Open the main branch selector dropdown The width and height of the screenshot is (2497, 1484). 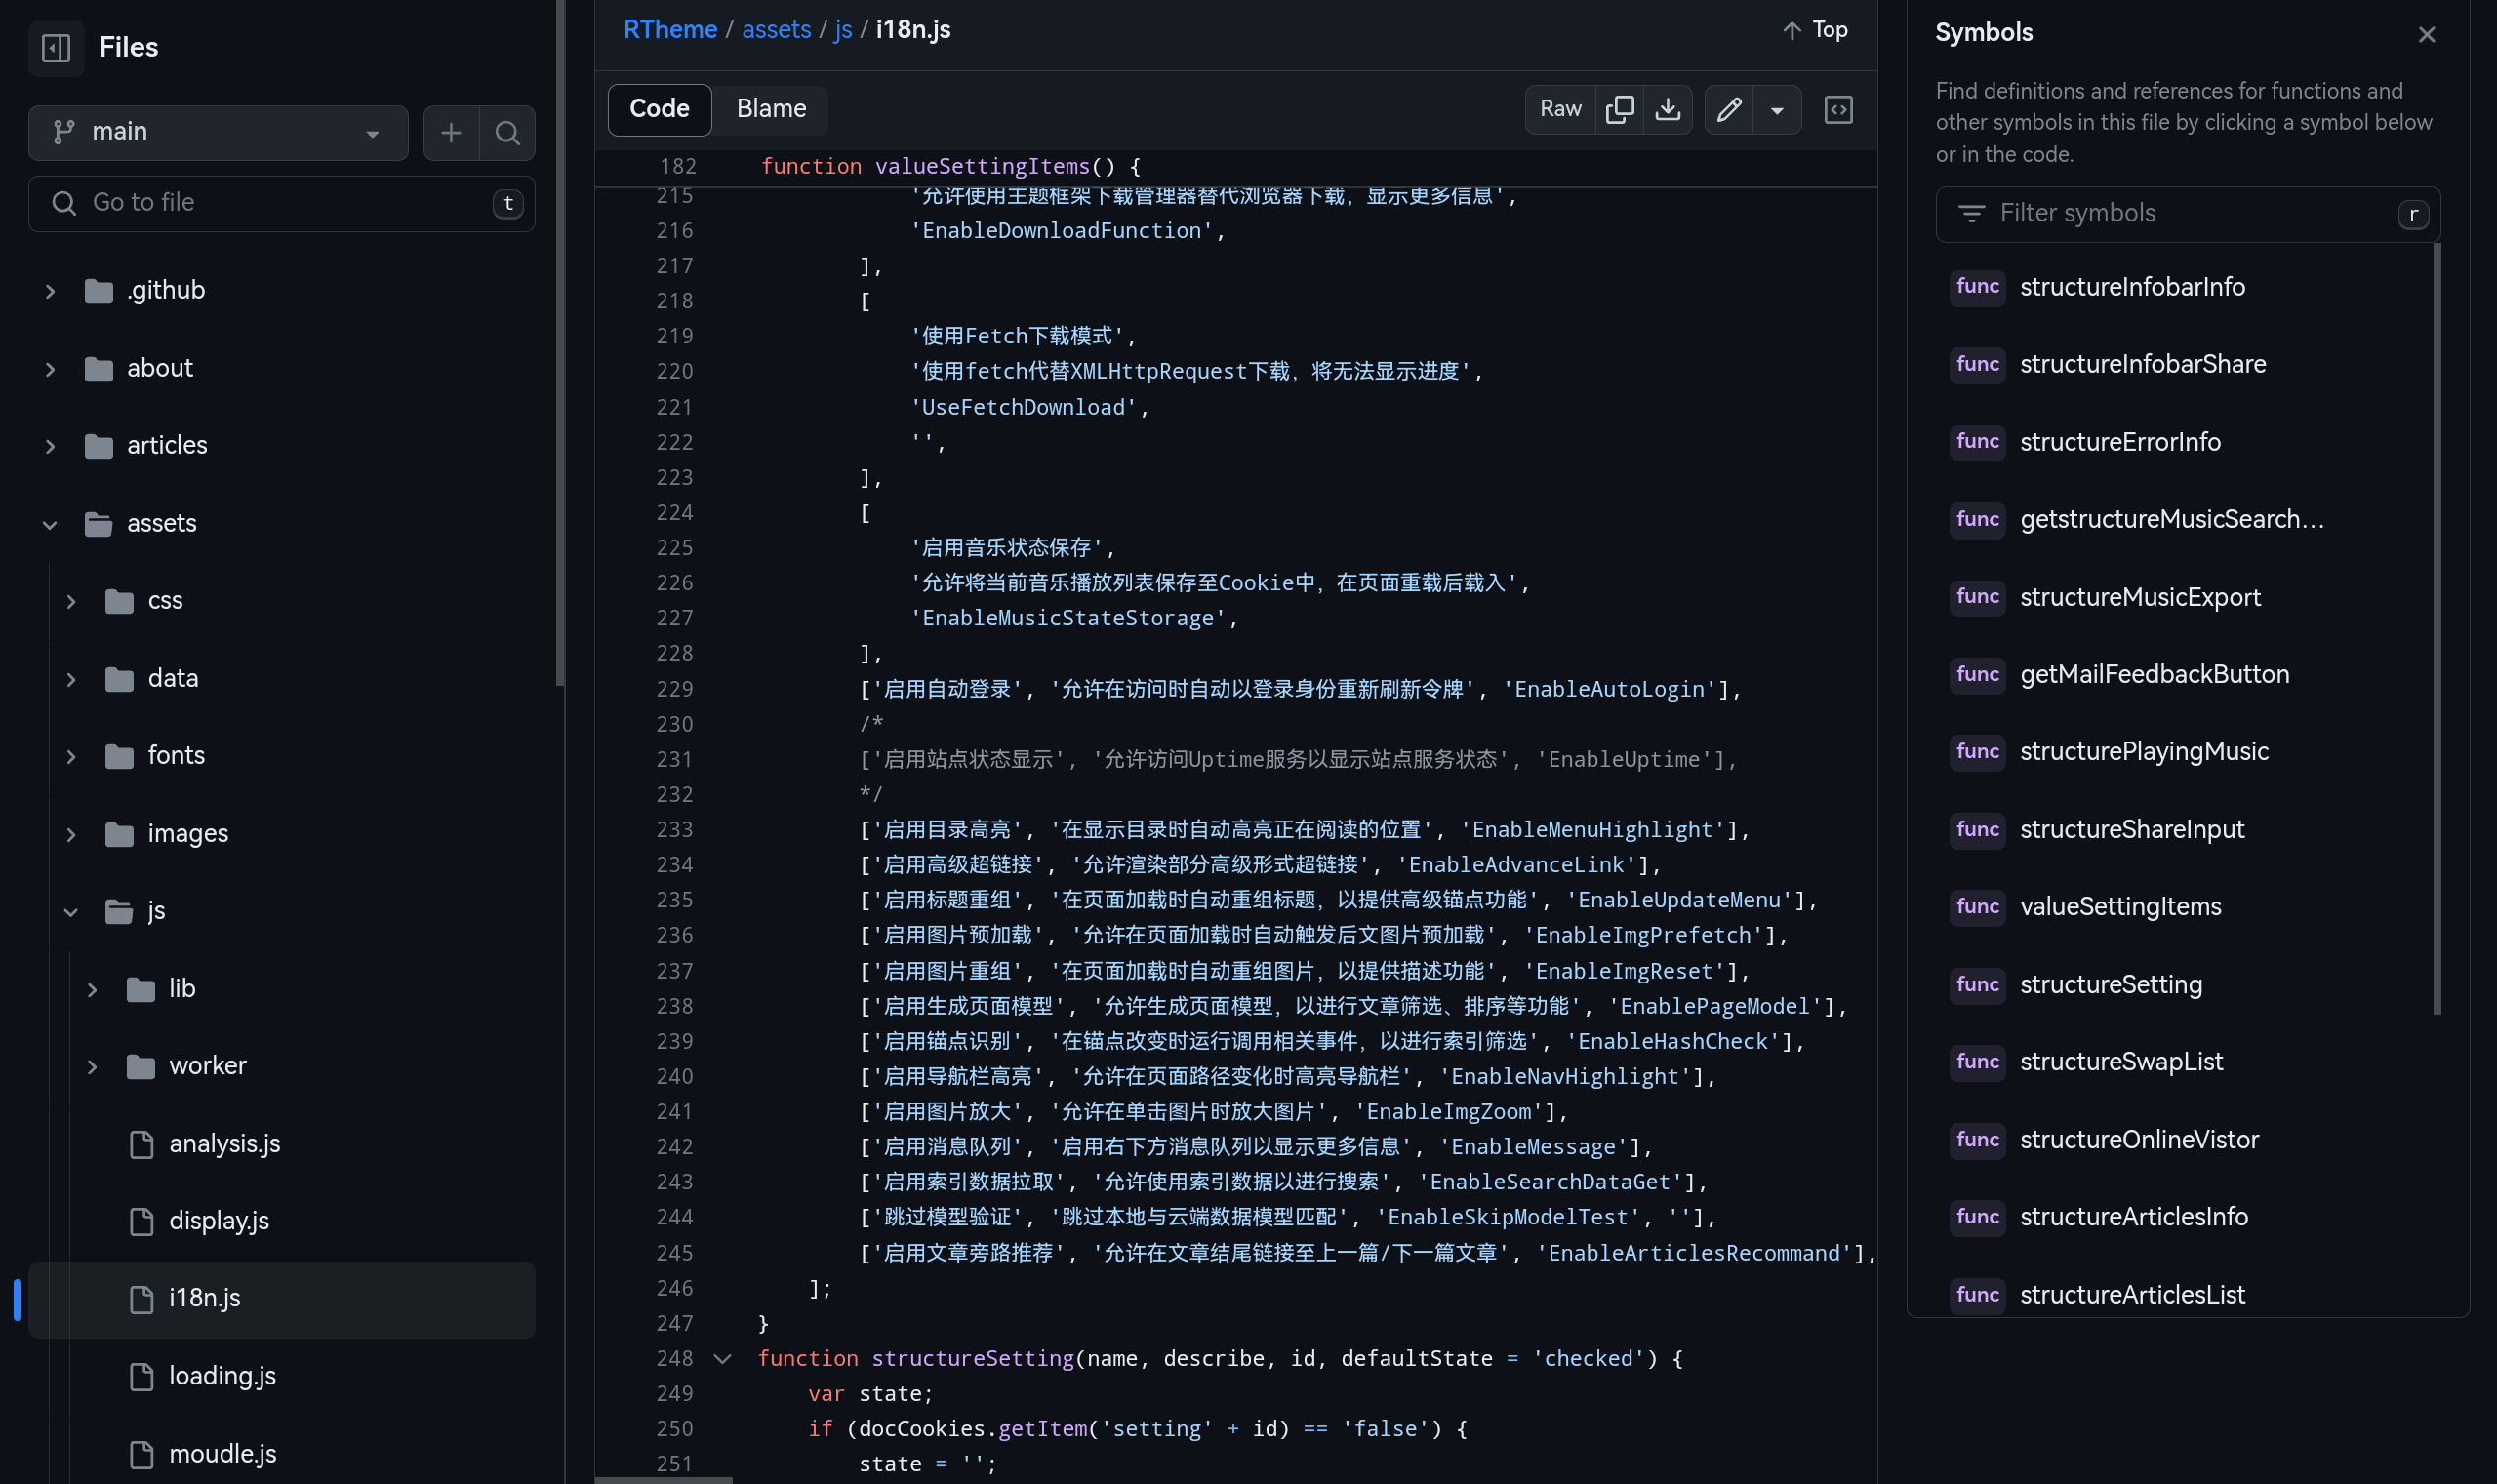[x=218, y=132]
